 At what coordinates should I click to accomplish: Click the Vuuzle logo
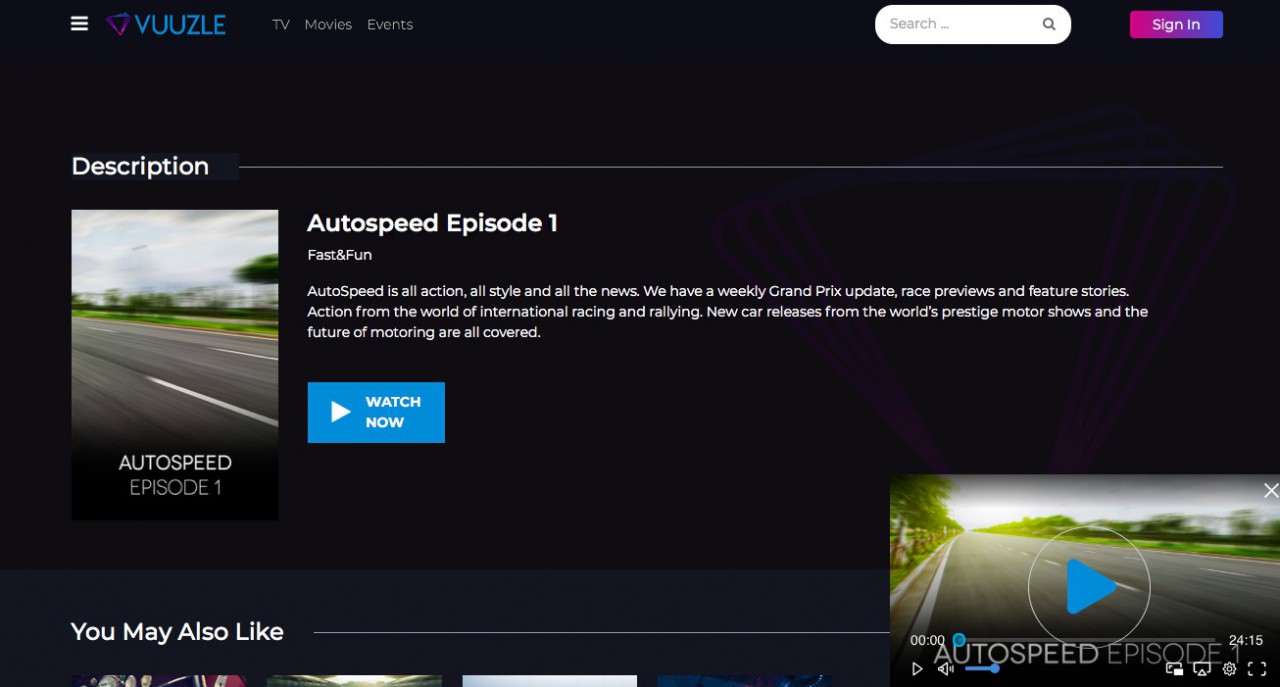[x=166, y=24]
